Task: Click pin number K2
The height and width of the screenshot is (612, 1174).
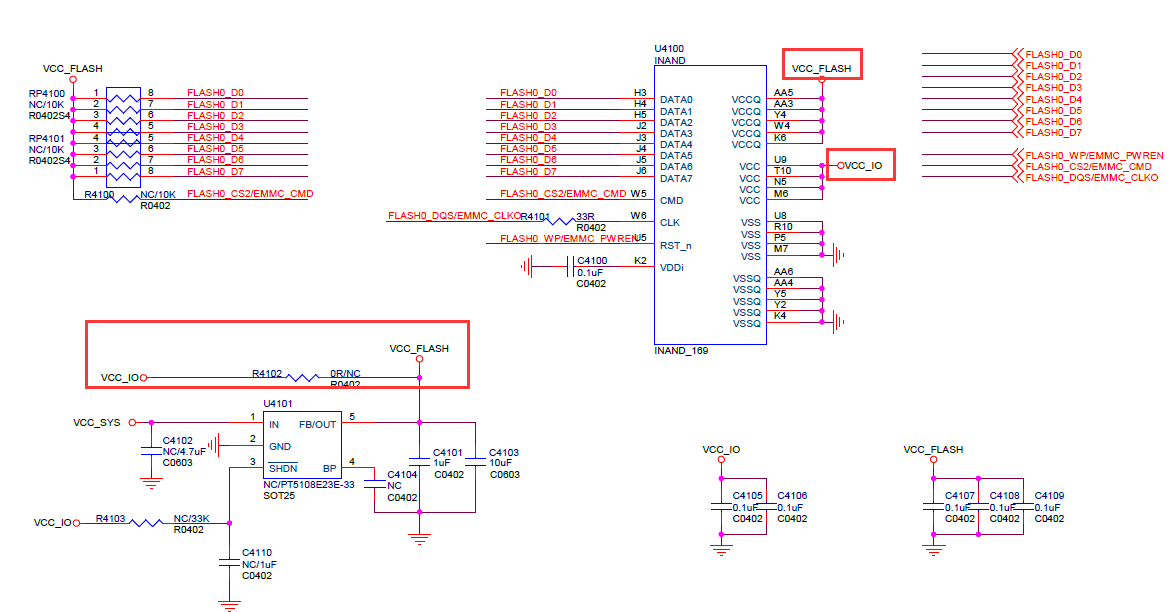Action: (640, 261)
